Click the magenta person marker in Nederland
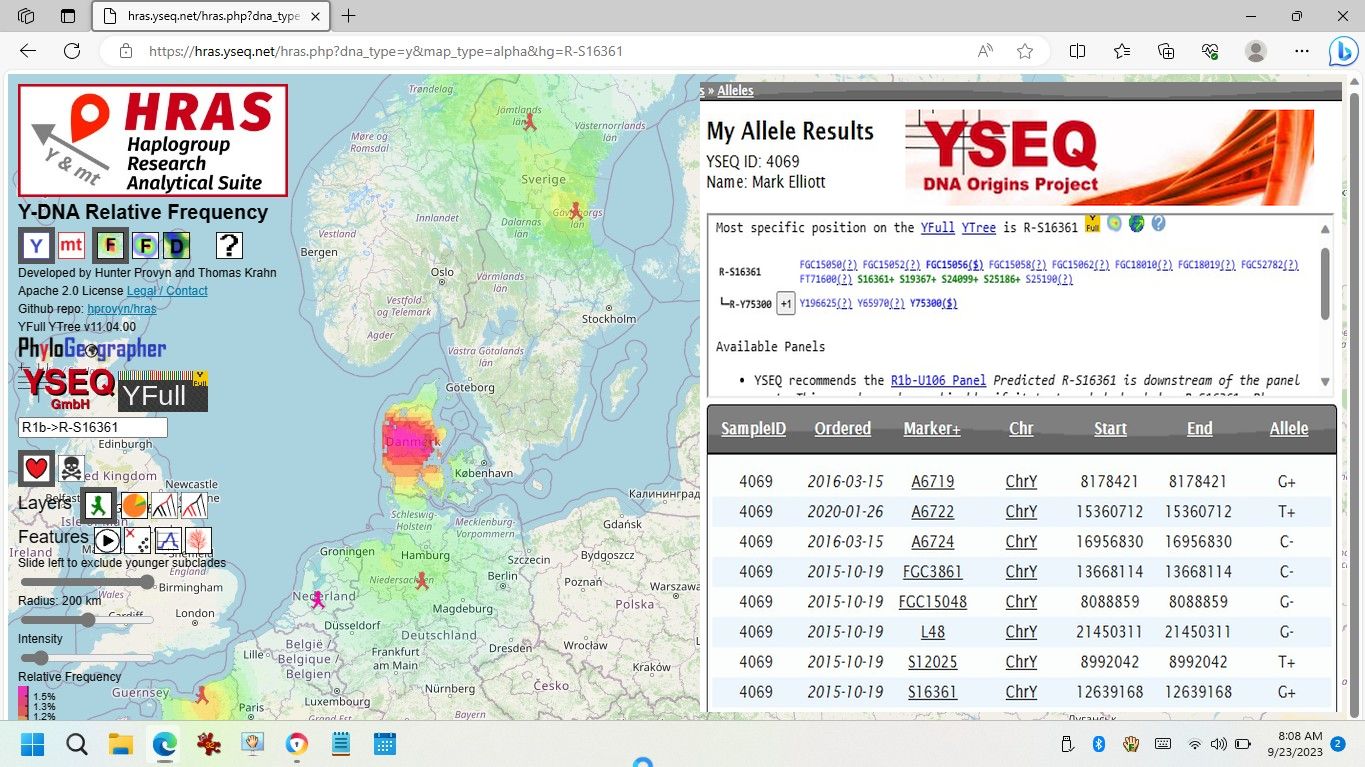 tap(318, 599)
